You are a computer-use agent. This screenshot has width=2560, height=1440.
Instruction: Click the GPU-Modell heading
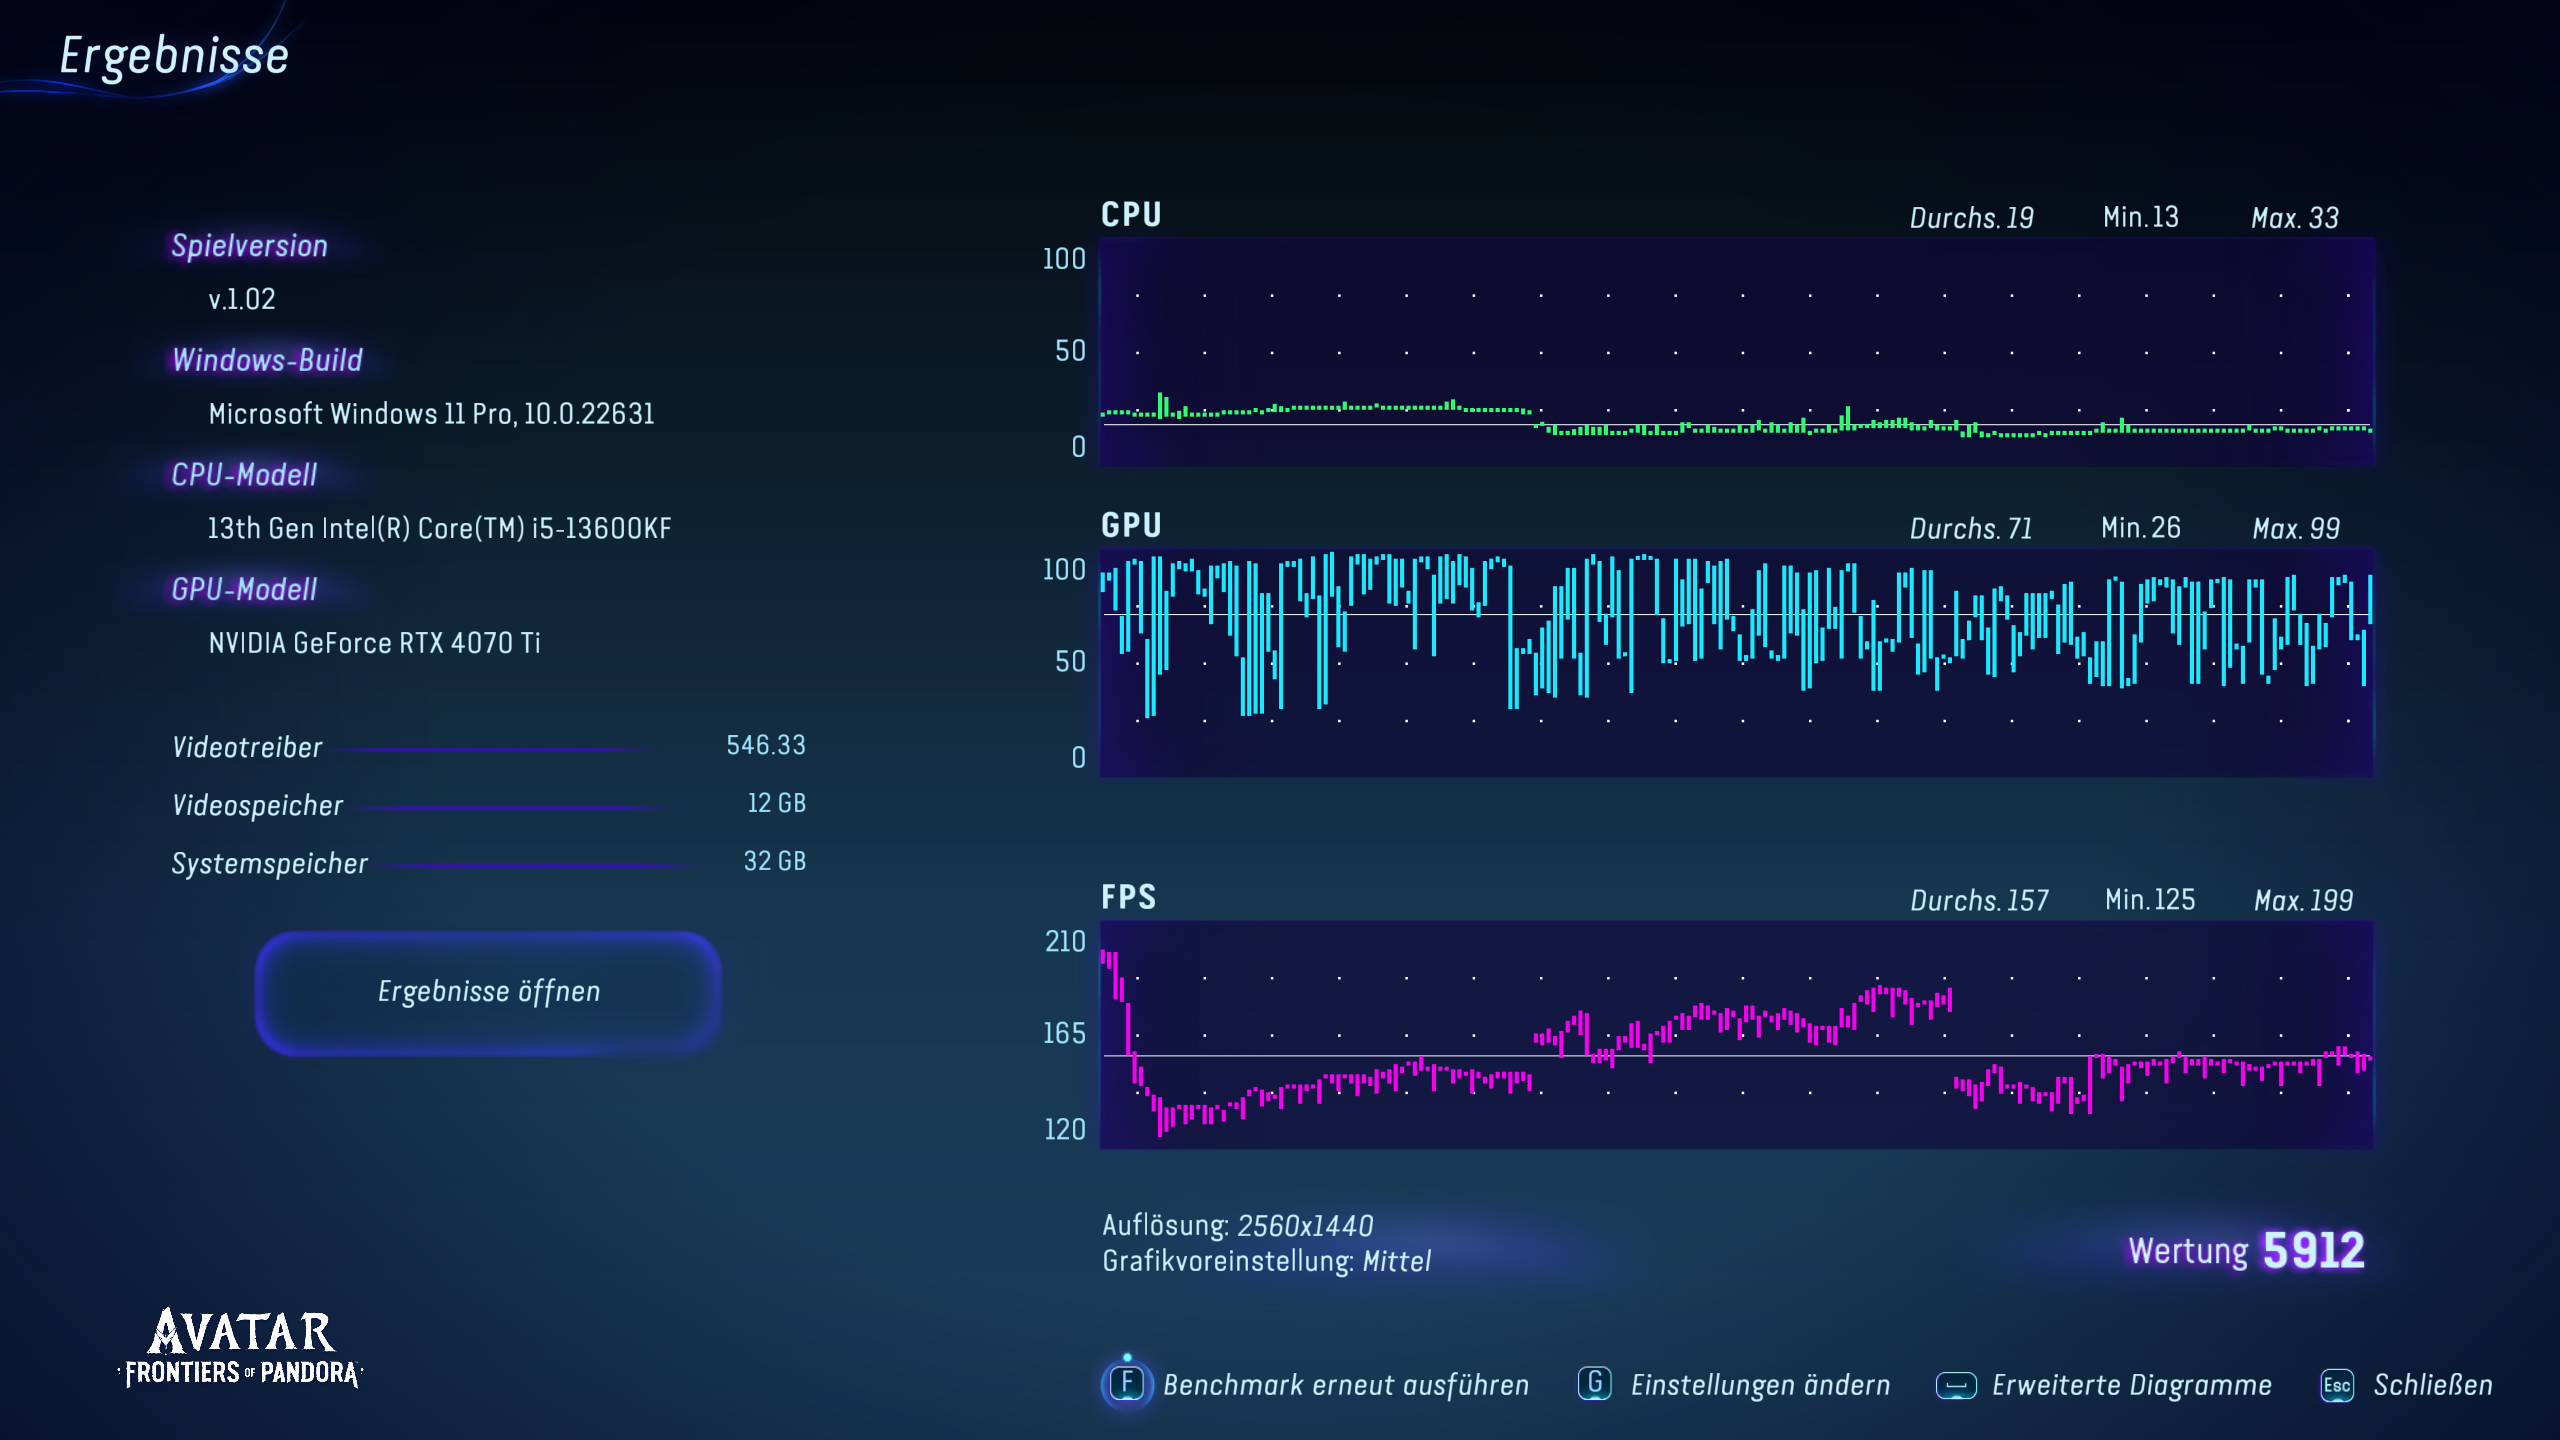[x=244, y=590]
